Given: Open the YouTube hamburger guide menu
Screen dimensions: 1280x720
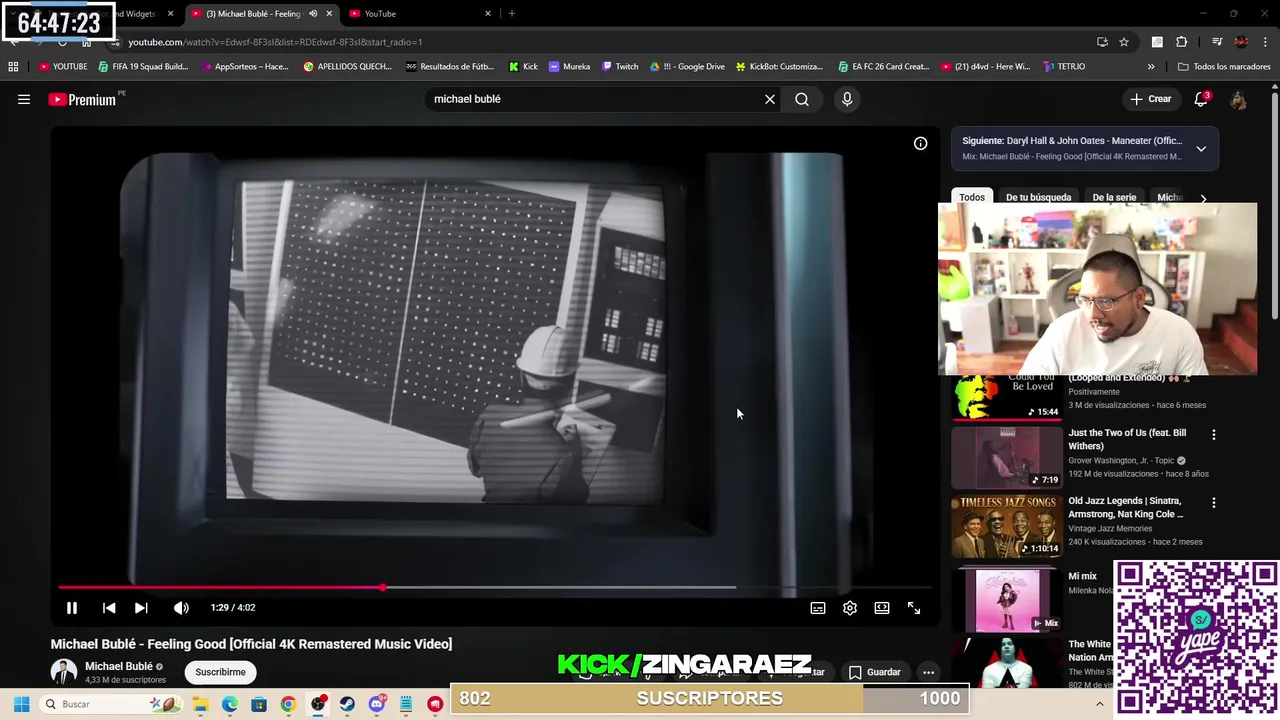Looking at the screenshot, I should [24, 99].
